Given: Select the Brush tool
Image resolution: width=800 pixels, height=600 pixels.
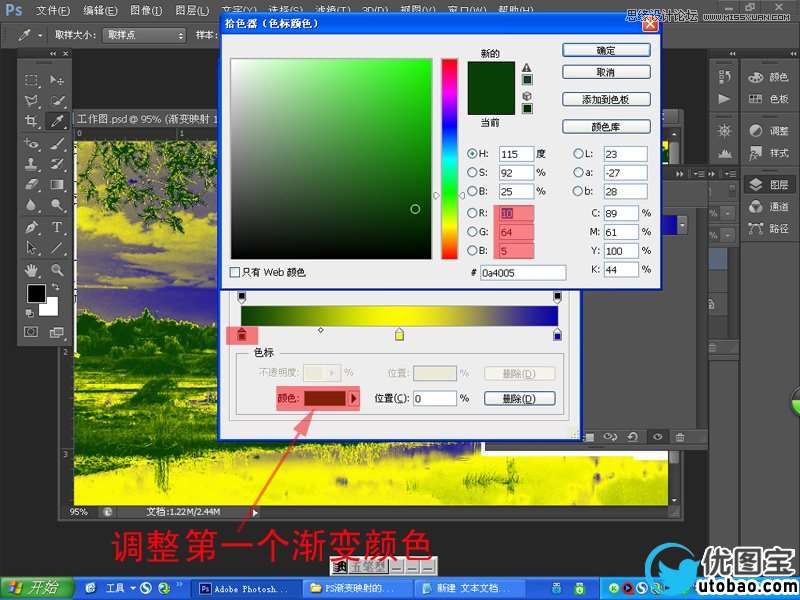Looking at the screenshot, I should (57, 144).
